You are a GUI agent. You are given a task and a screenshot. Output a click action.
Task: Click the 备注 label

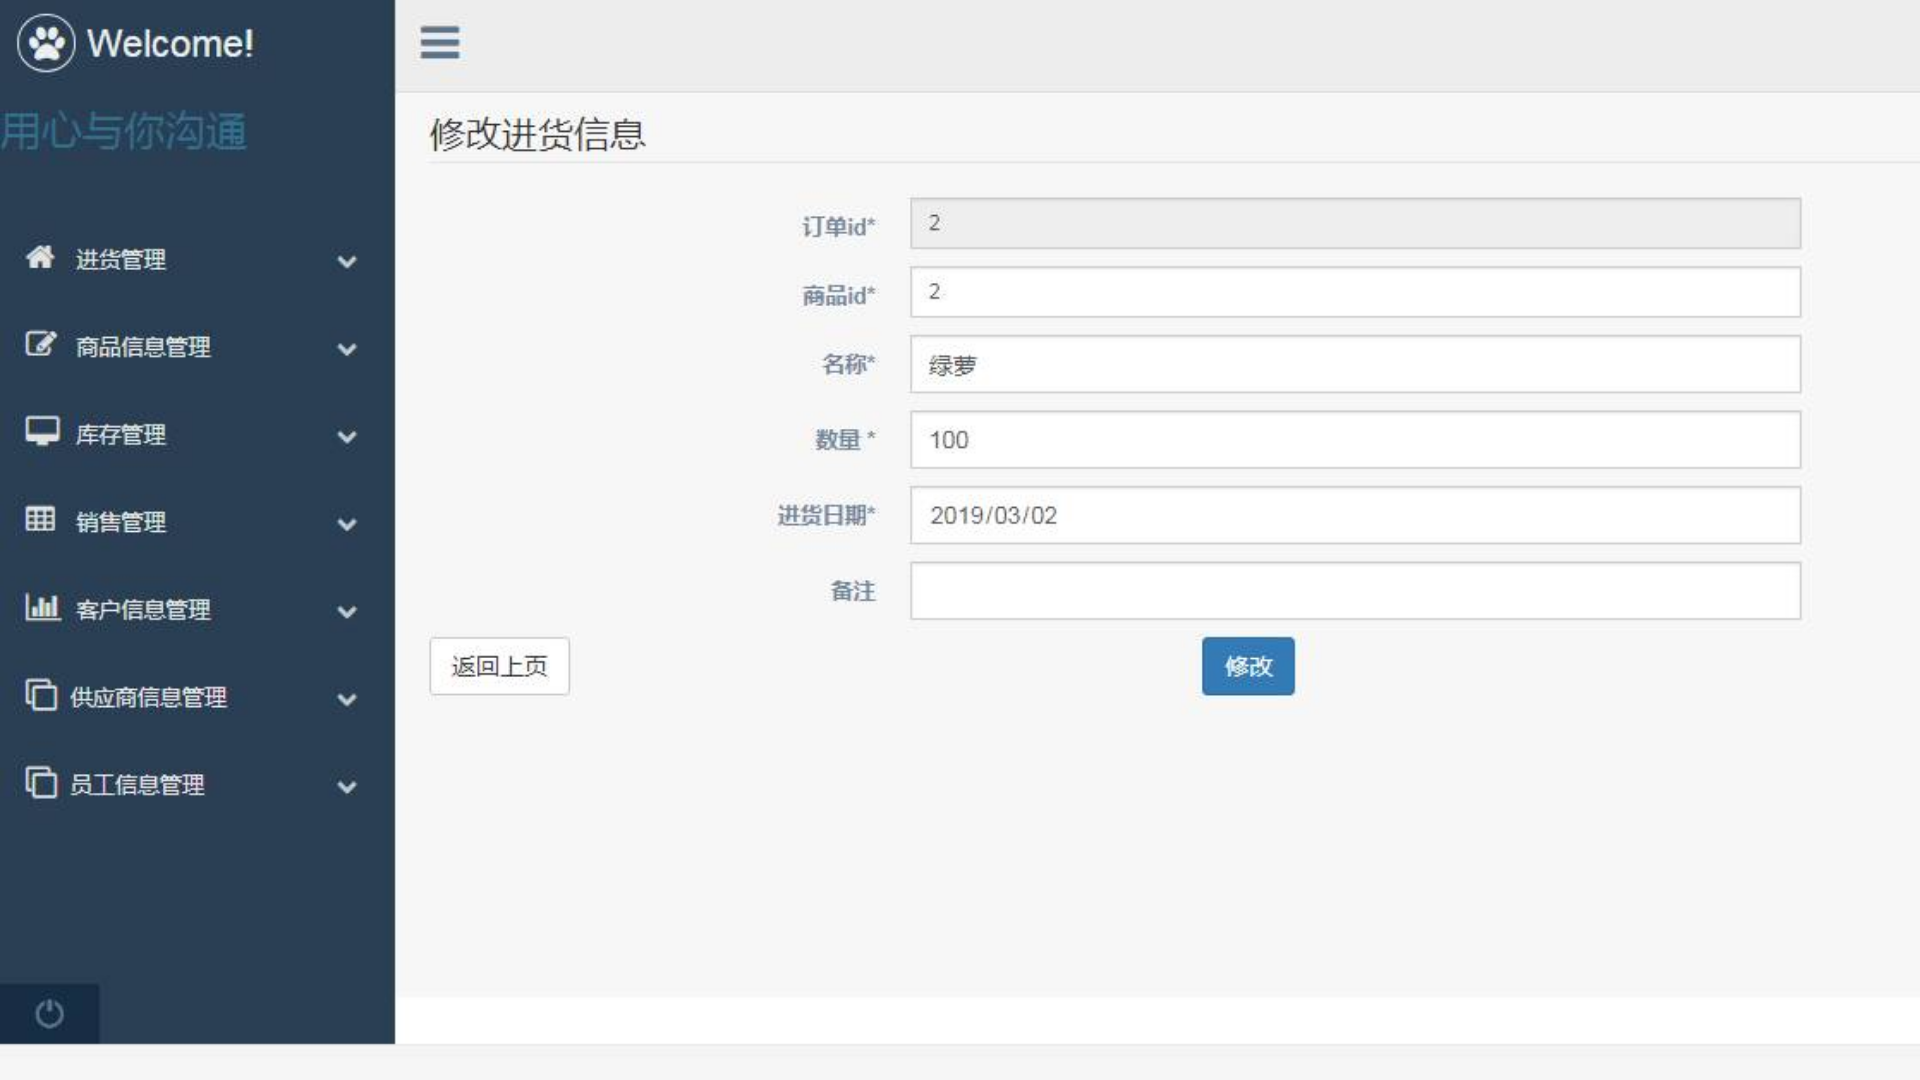click(853, 591)
